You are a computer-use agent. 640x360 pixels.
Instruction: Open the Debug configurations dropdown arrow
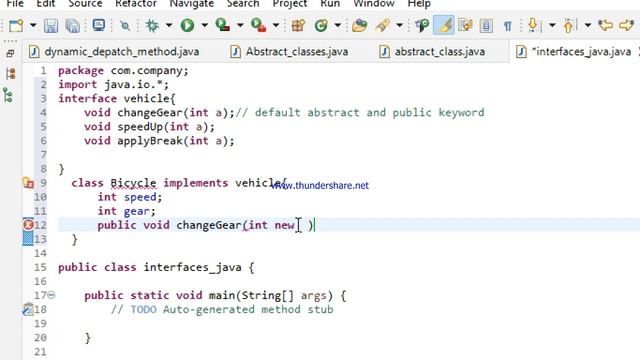click(169, 26)
